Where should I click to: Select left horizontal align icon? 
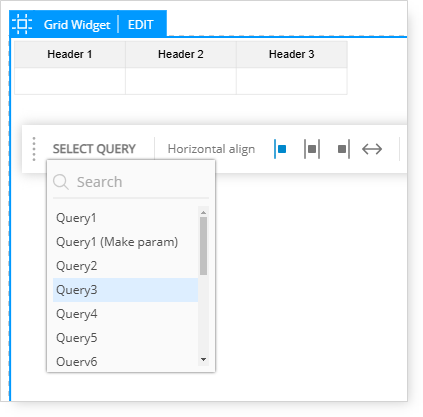point(280,149)
